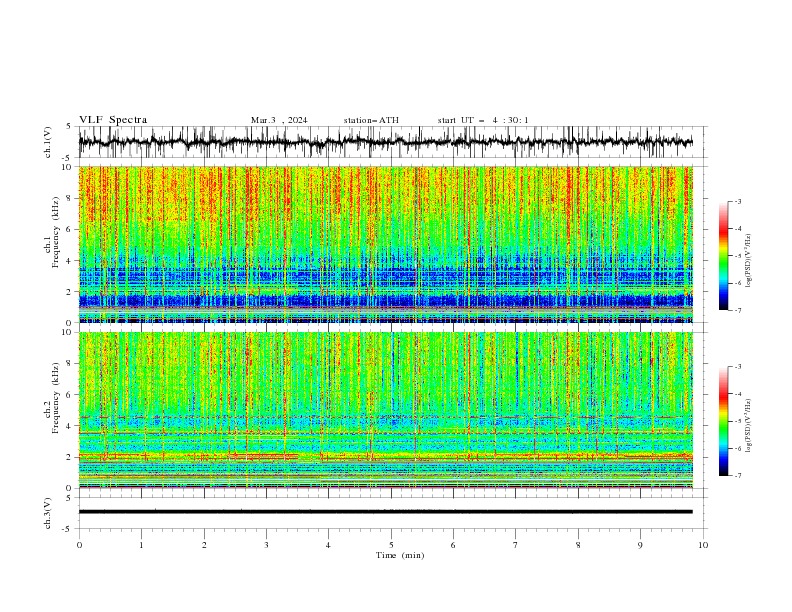Click the "Time (min)" x-axis label
The width and height of the screenshot is (792, 612).
[400, 555]
